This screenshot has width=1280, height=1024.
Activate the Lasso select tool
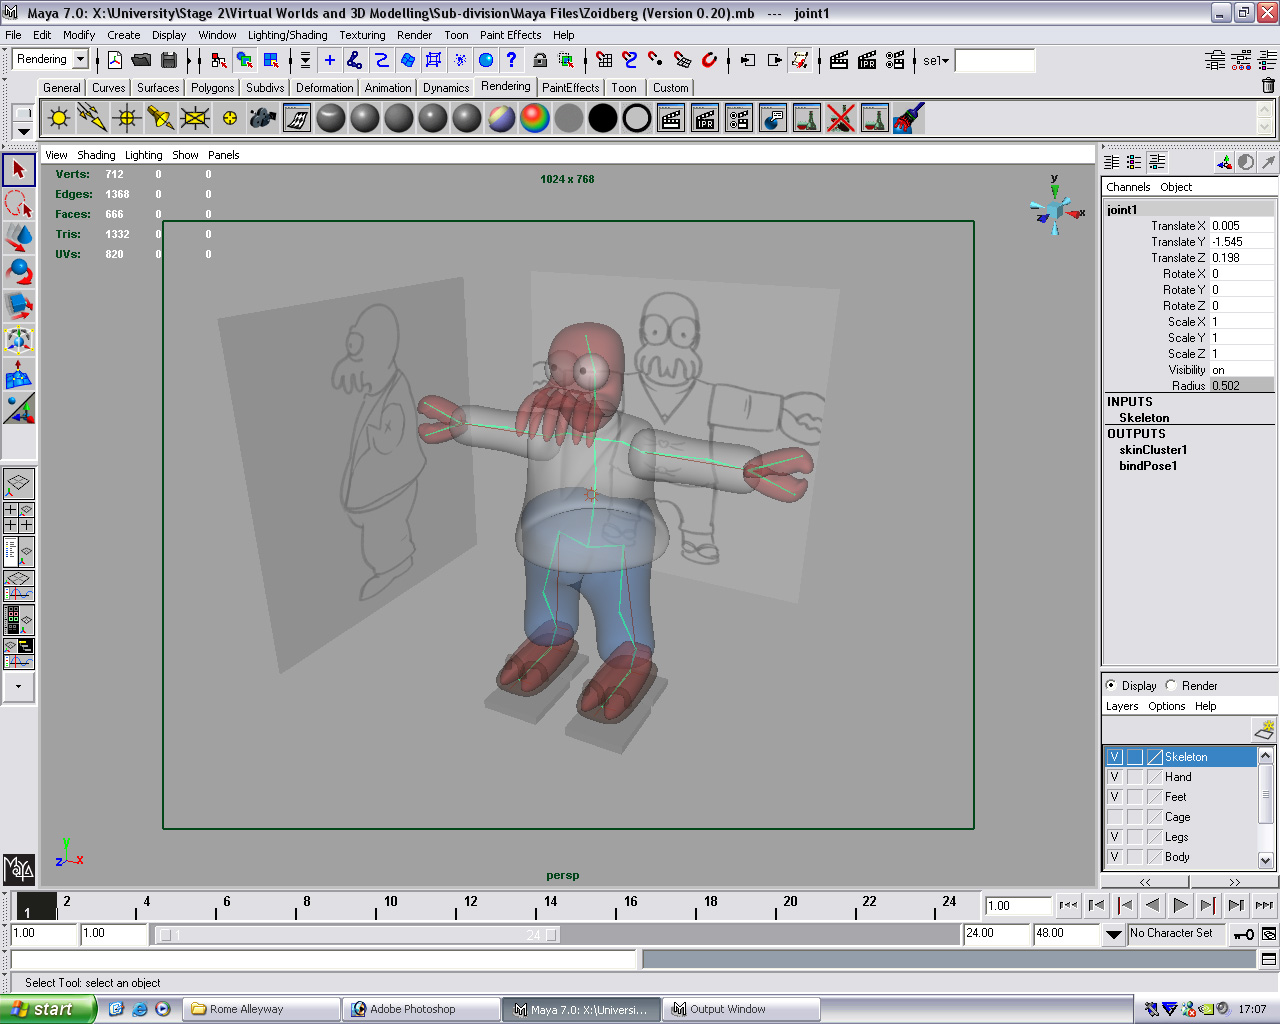click(18, 204)
